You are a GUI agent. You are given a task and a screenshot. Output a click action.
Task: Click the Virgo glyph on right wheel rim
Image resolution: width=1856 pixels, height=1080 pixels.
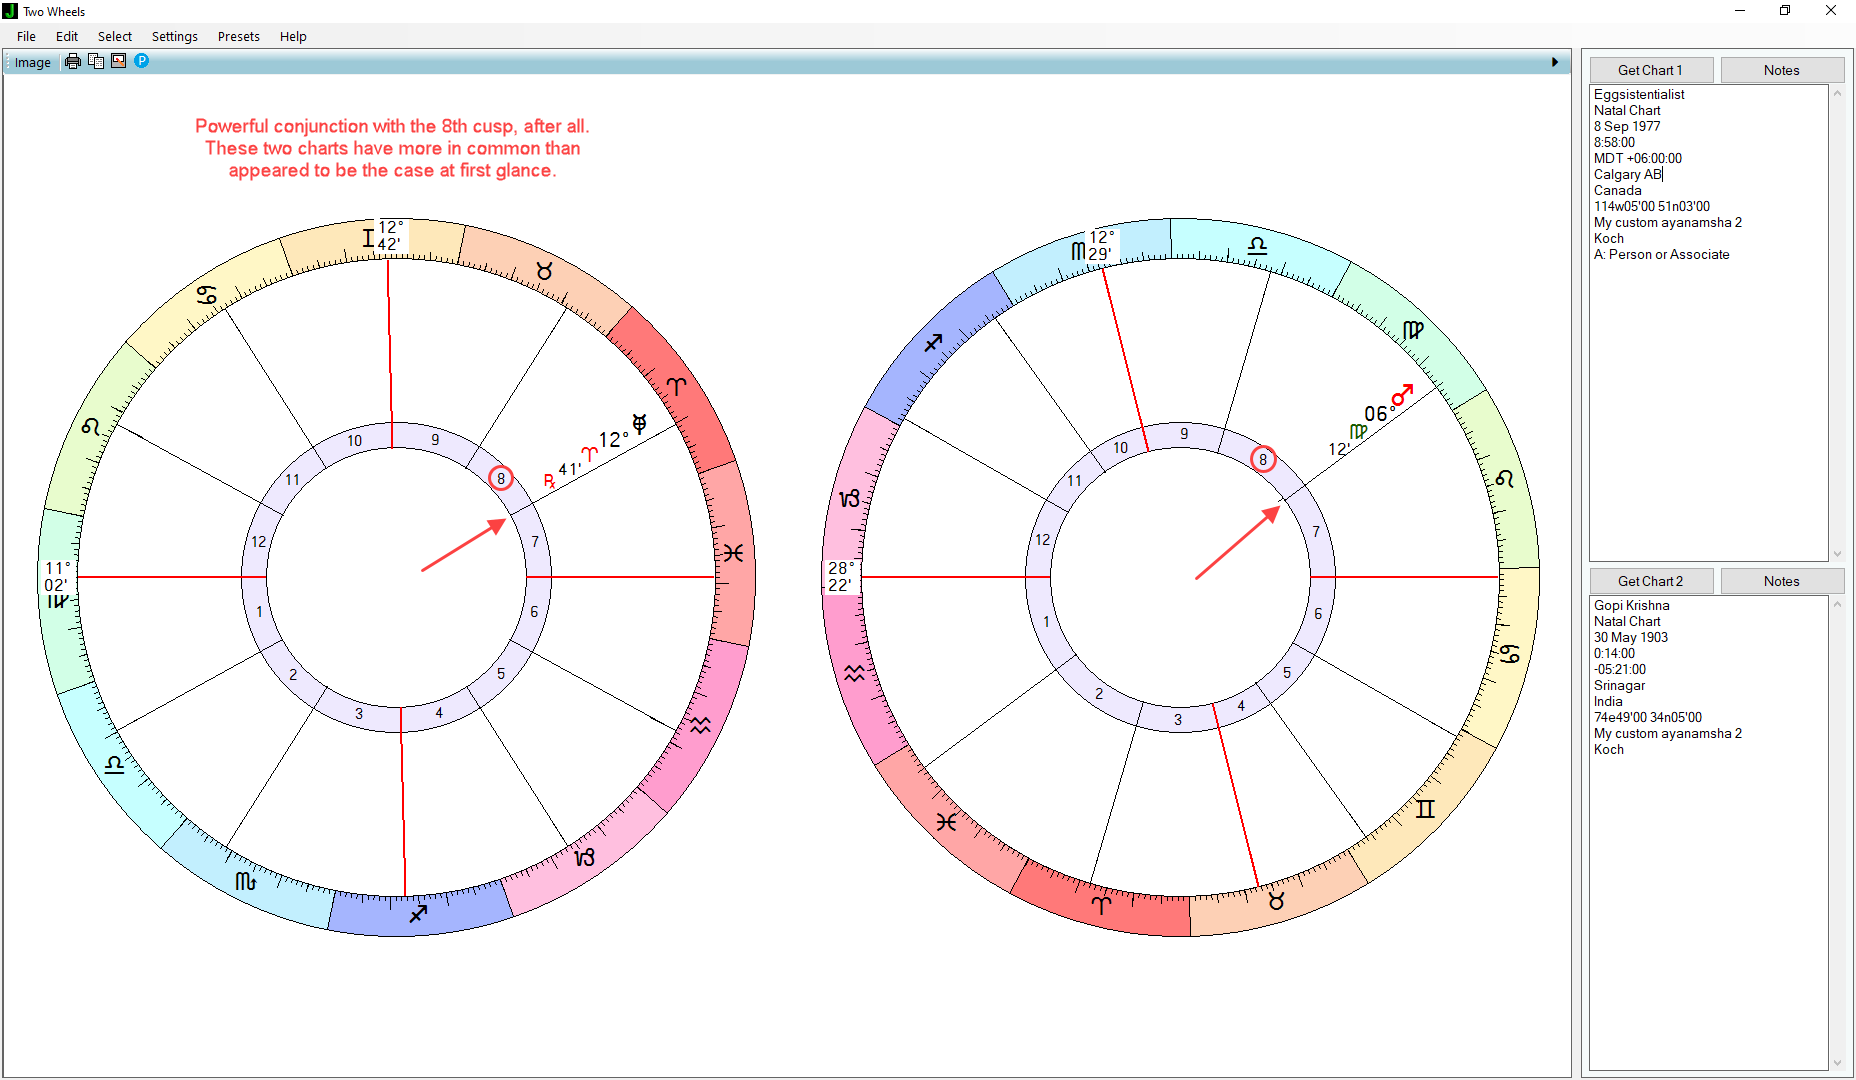tap(1413, 329)
